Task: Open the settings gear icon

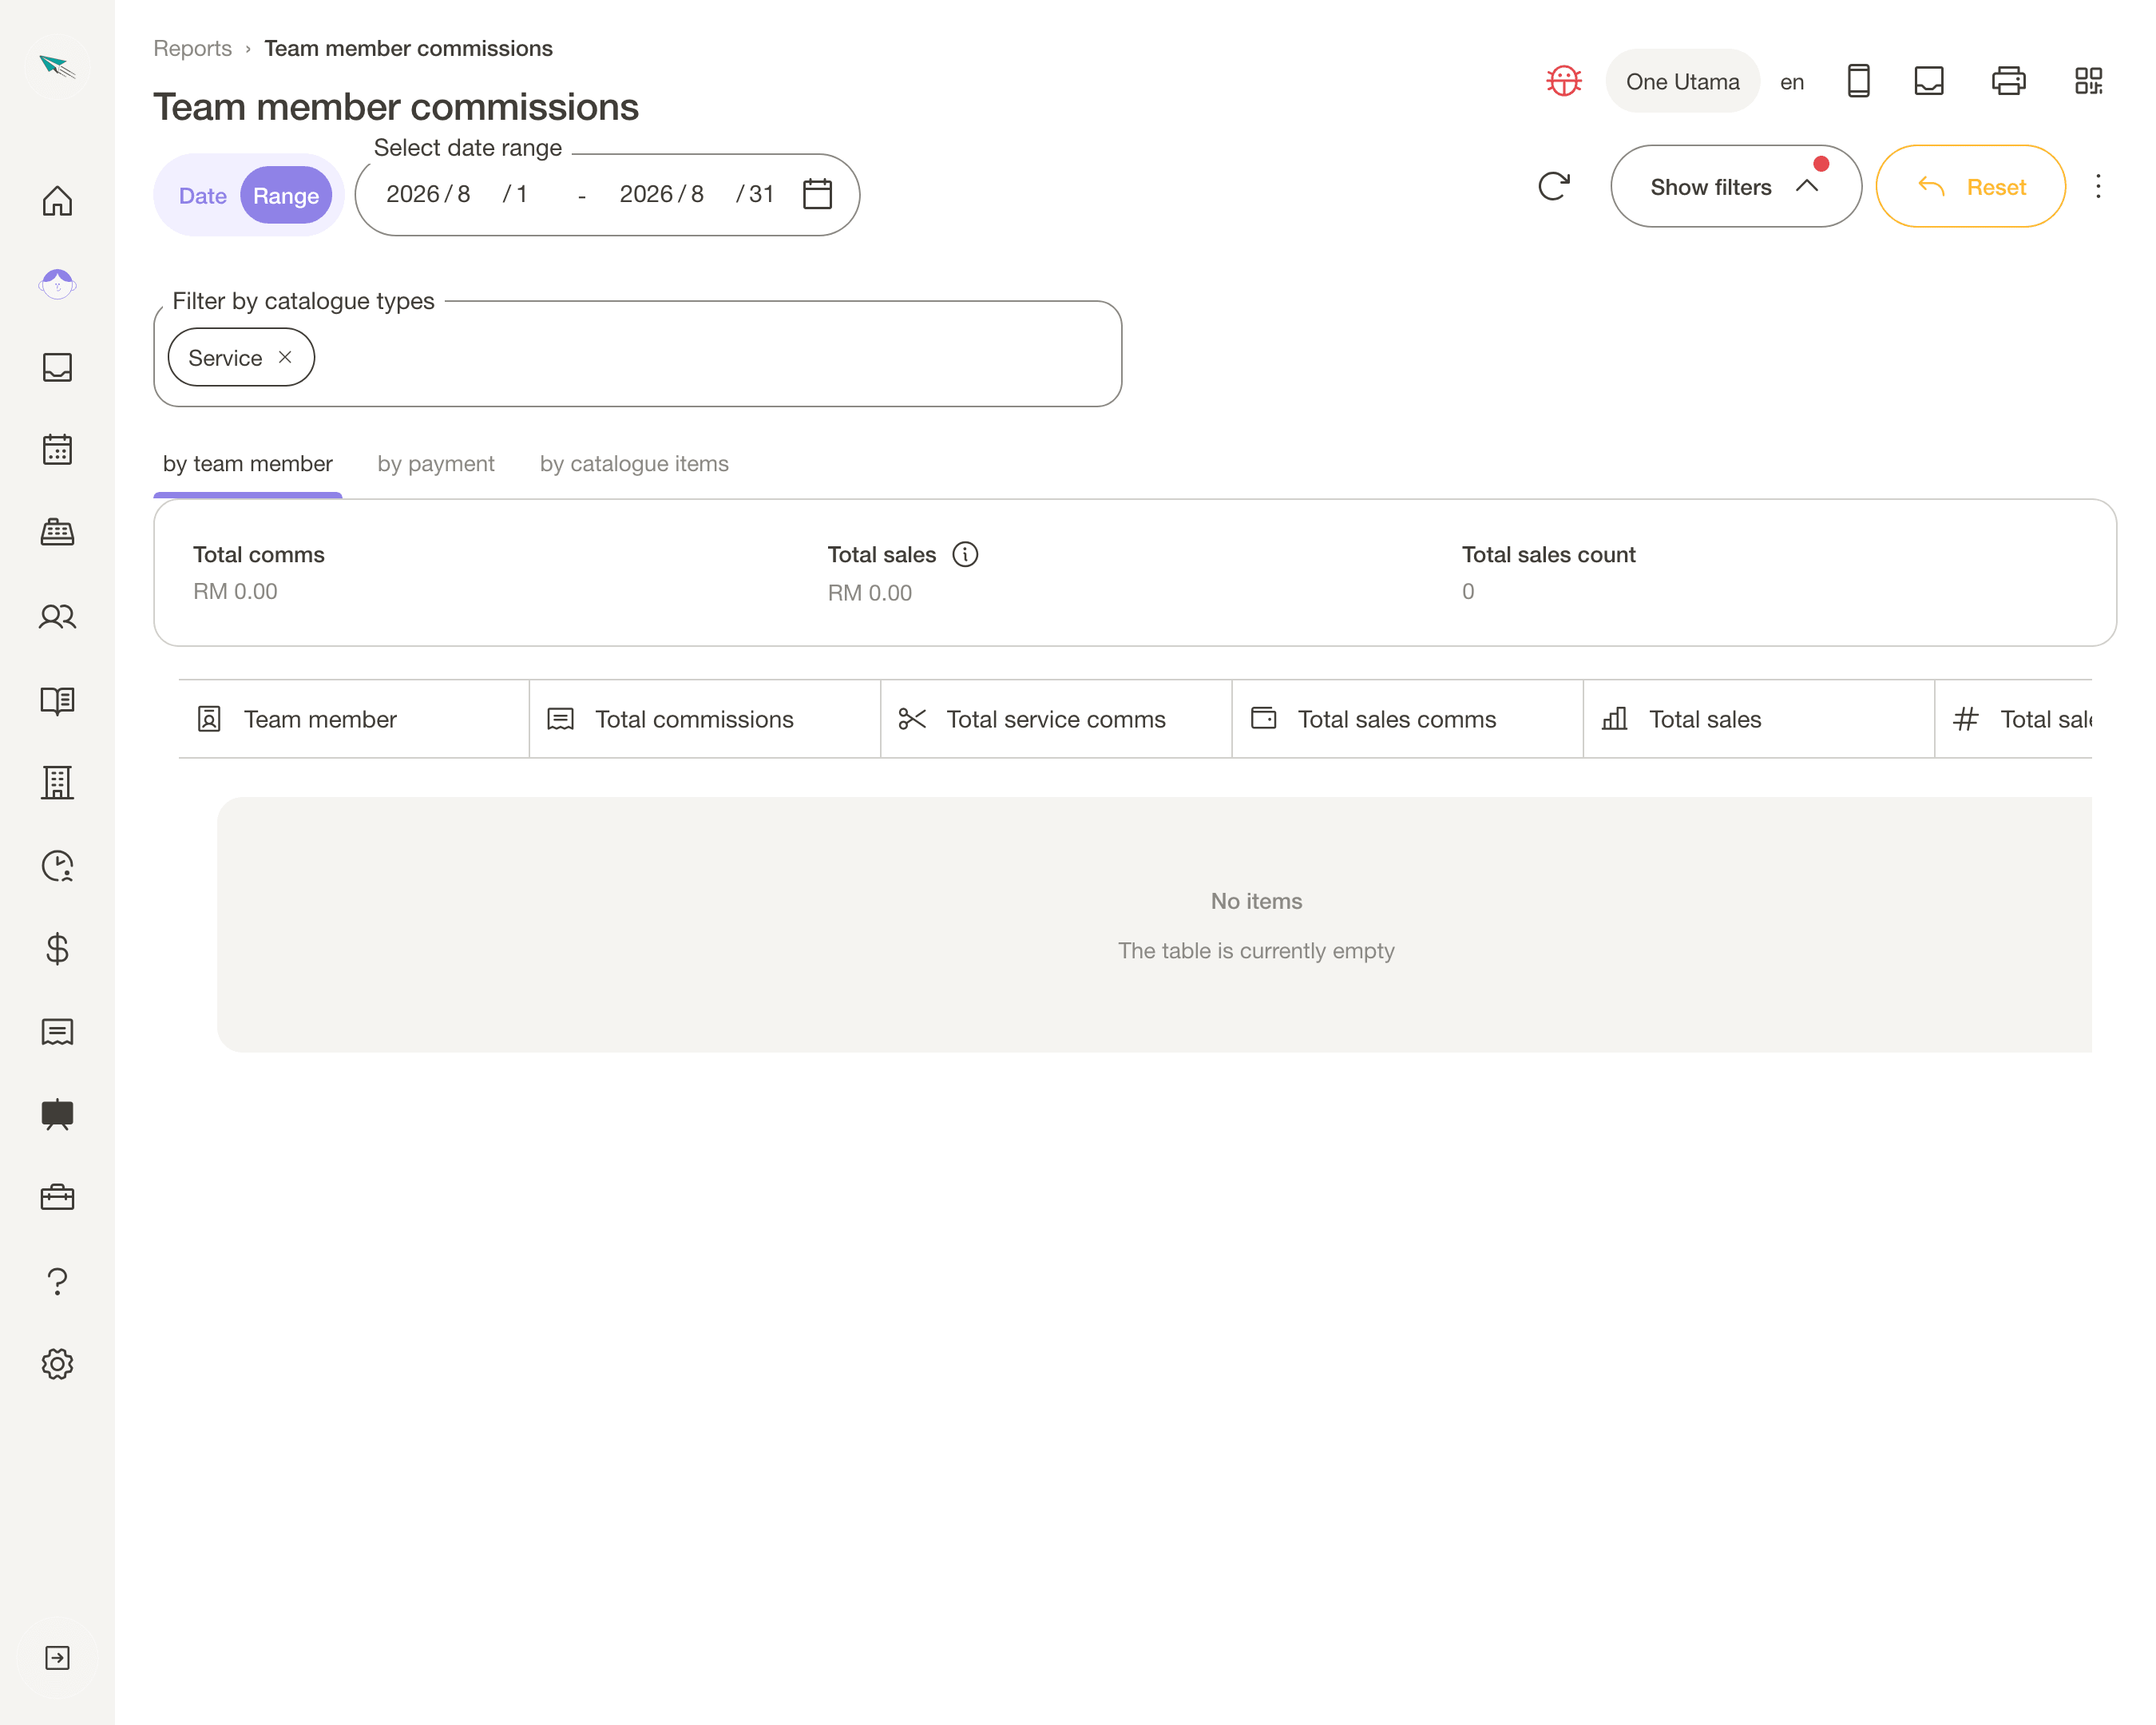Action: click(57, 1364)
